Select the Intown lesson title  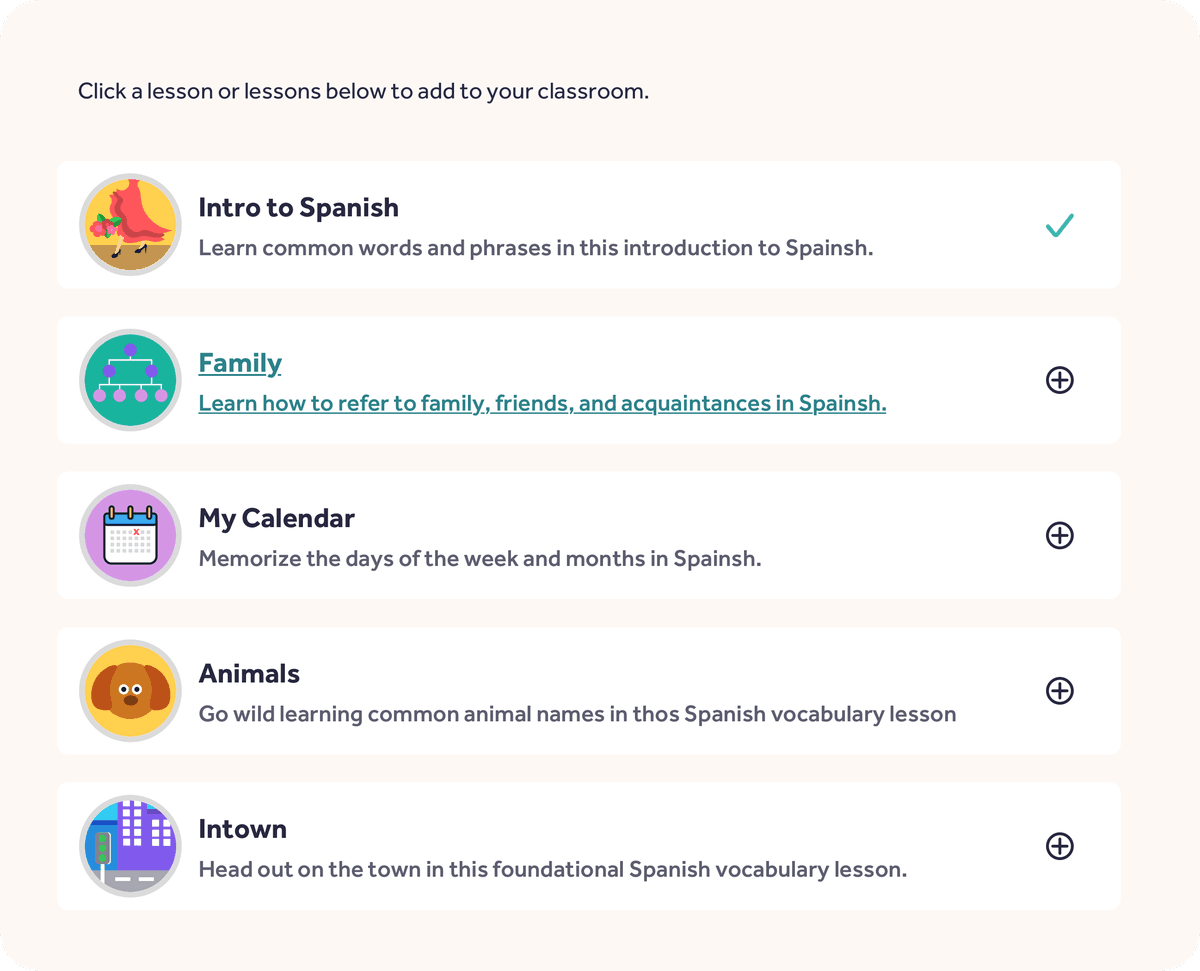coord(242,829)
